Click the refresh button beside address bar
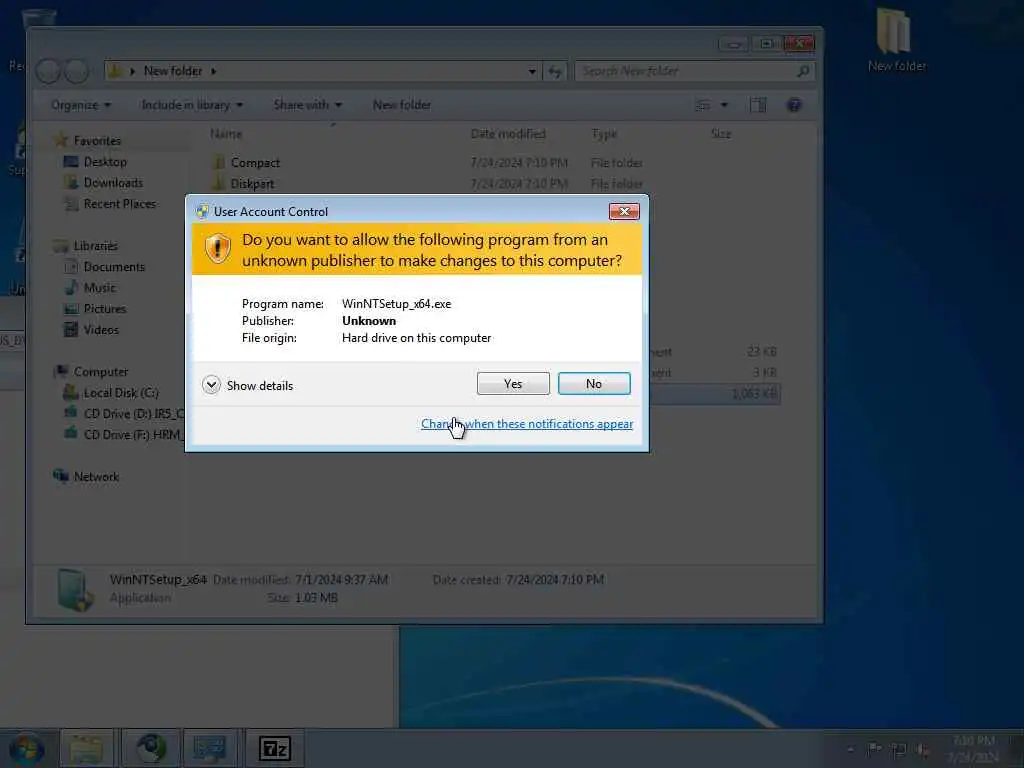The image size is (1024, 768). click(555, 71)
